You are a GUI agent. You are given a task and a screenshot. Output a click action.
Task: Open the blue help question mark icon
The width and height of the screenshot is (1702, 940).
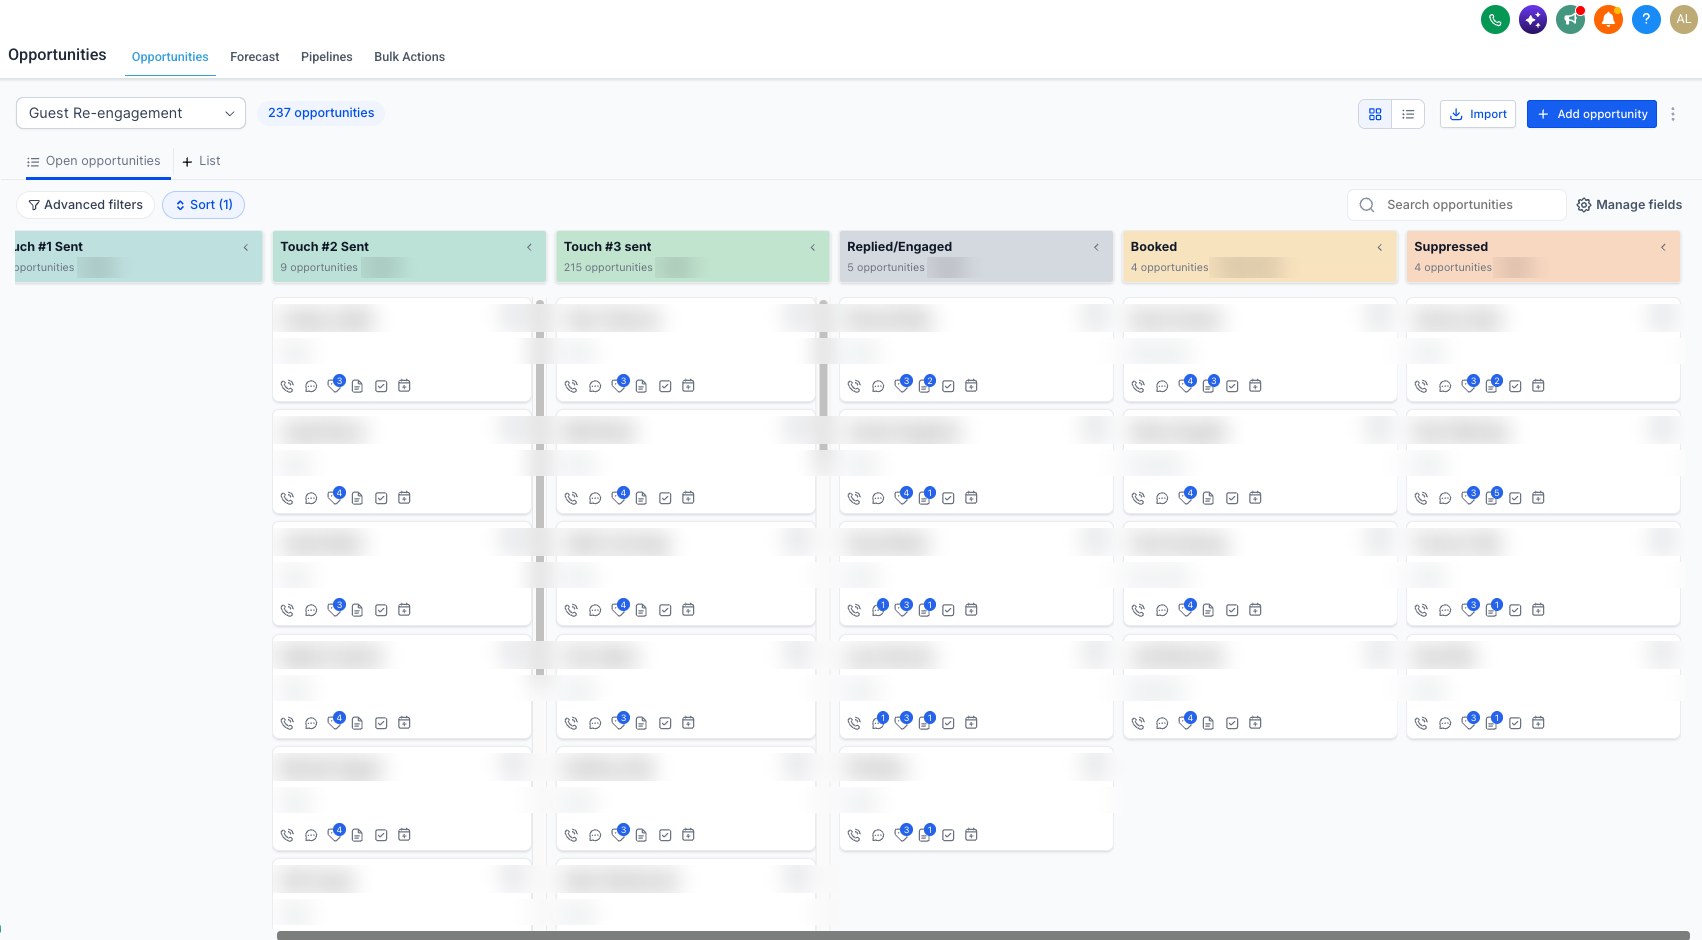pyautogui.click(x=1646, y=19)
